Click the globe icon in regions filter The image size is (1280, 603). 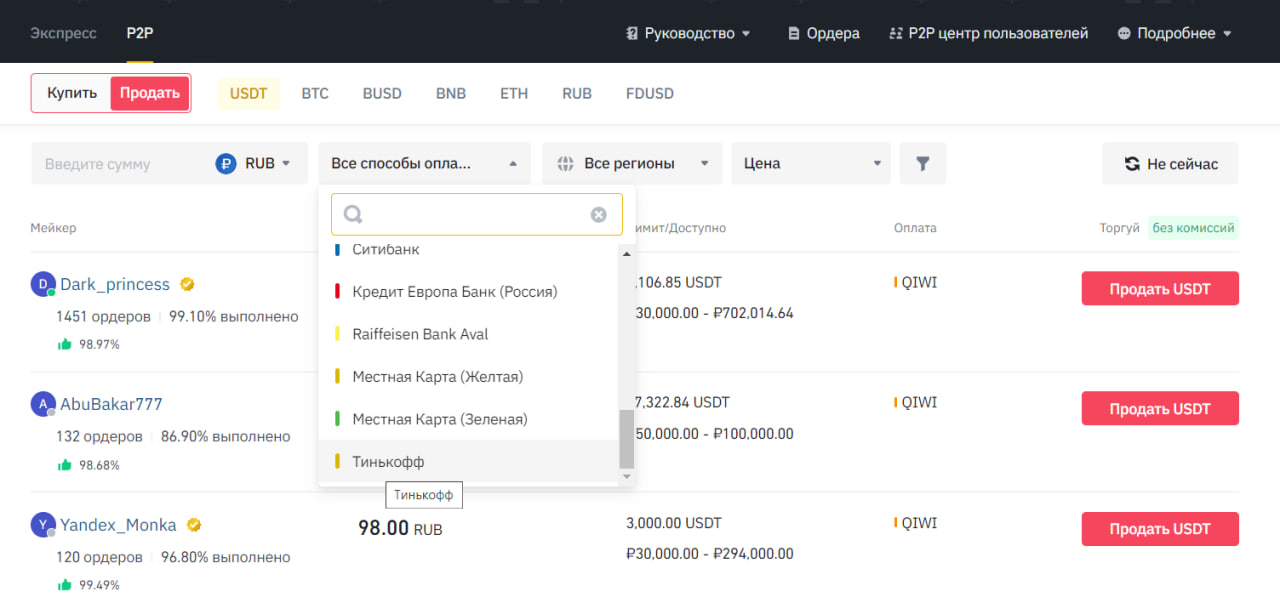pos(565,164)
